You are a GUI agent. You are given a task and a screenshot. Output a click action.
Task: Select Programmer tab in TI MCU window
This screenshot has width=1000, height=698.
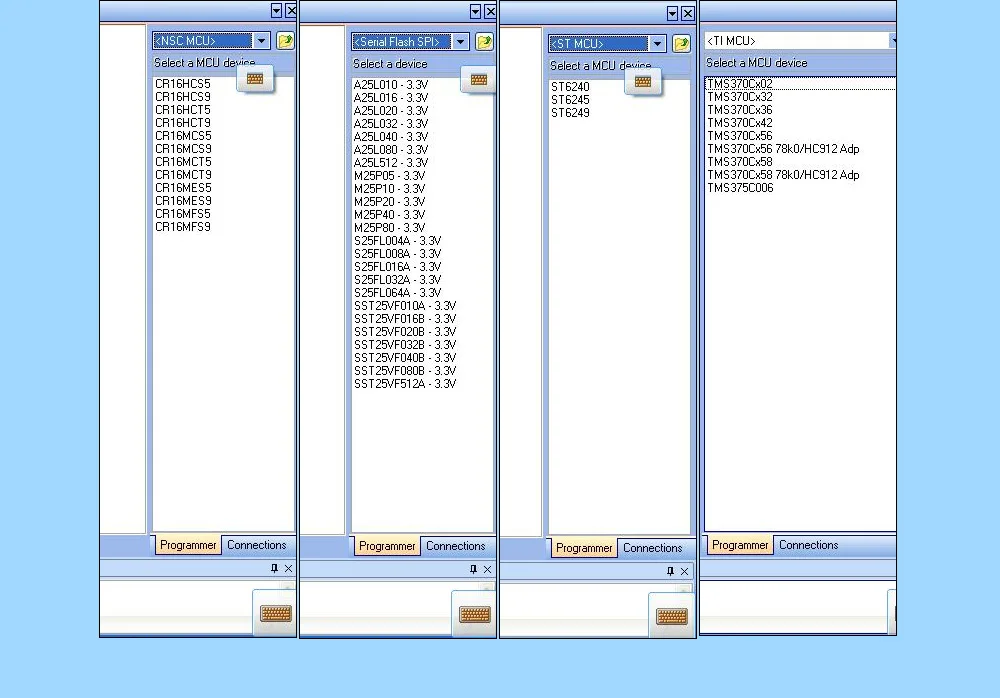click(740, 545)
